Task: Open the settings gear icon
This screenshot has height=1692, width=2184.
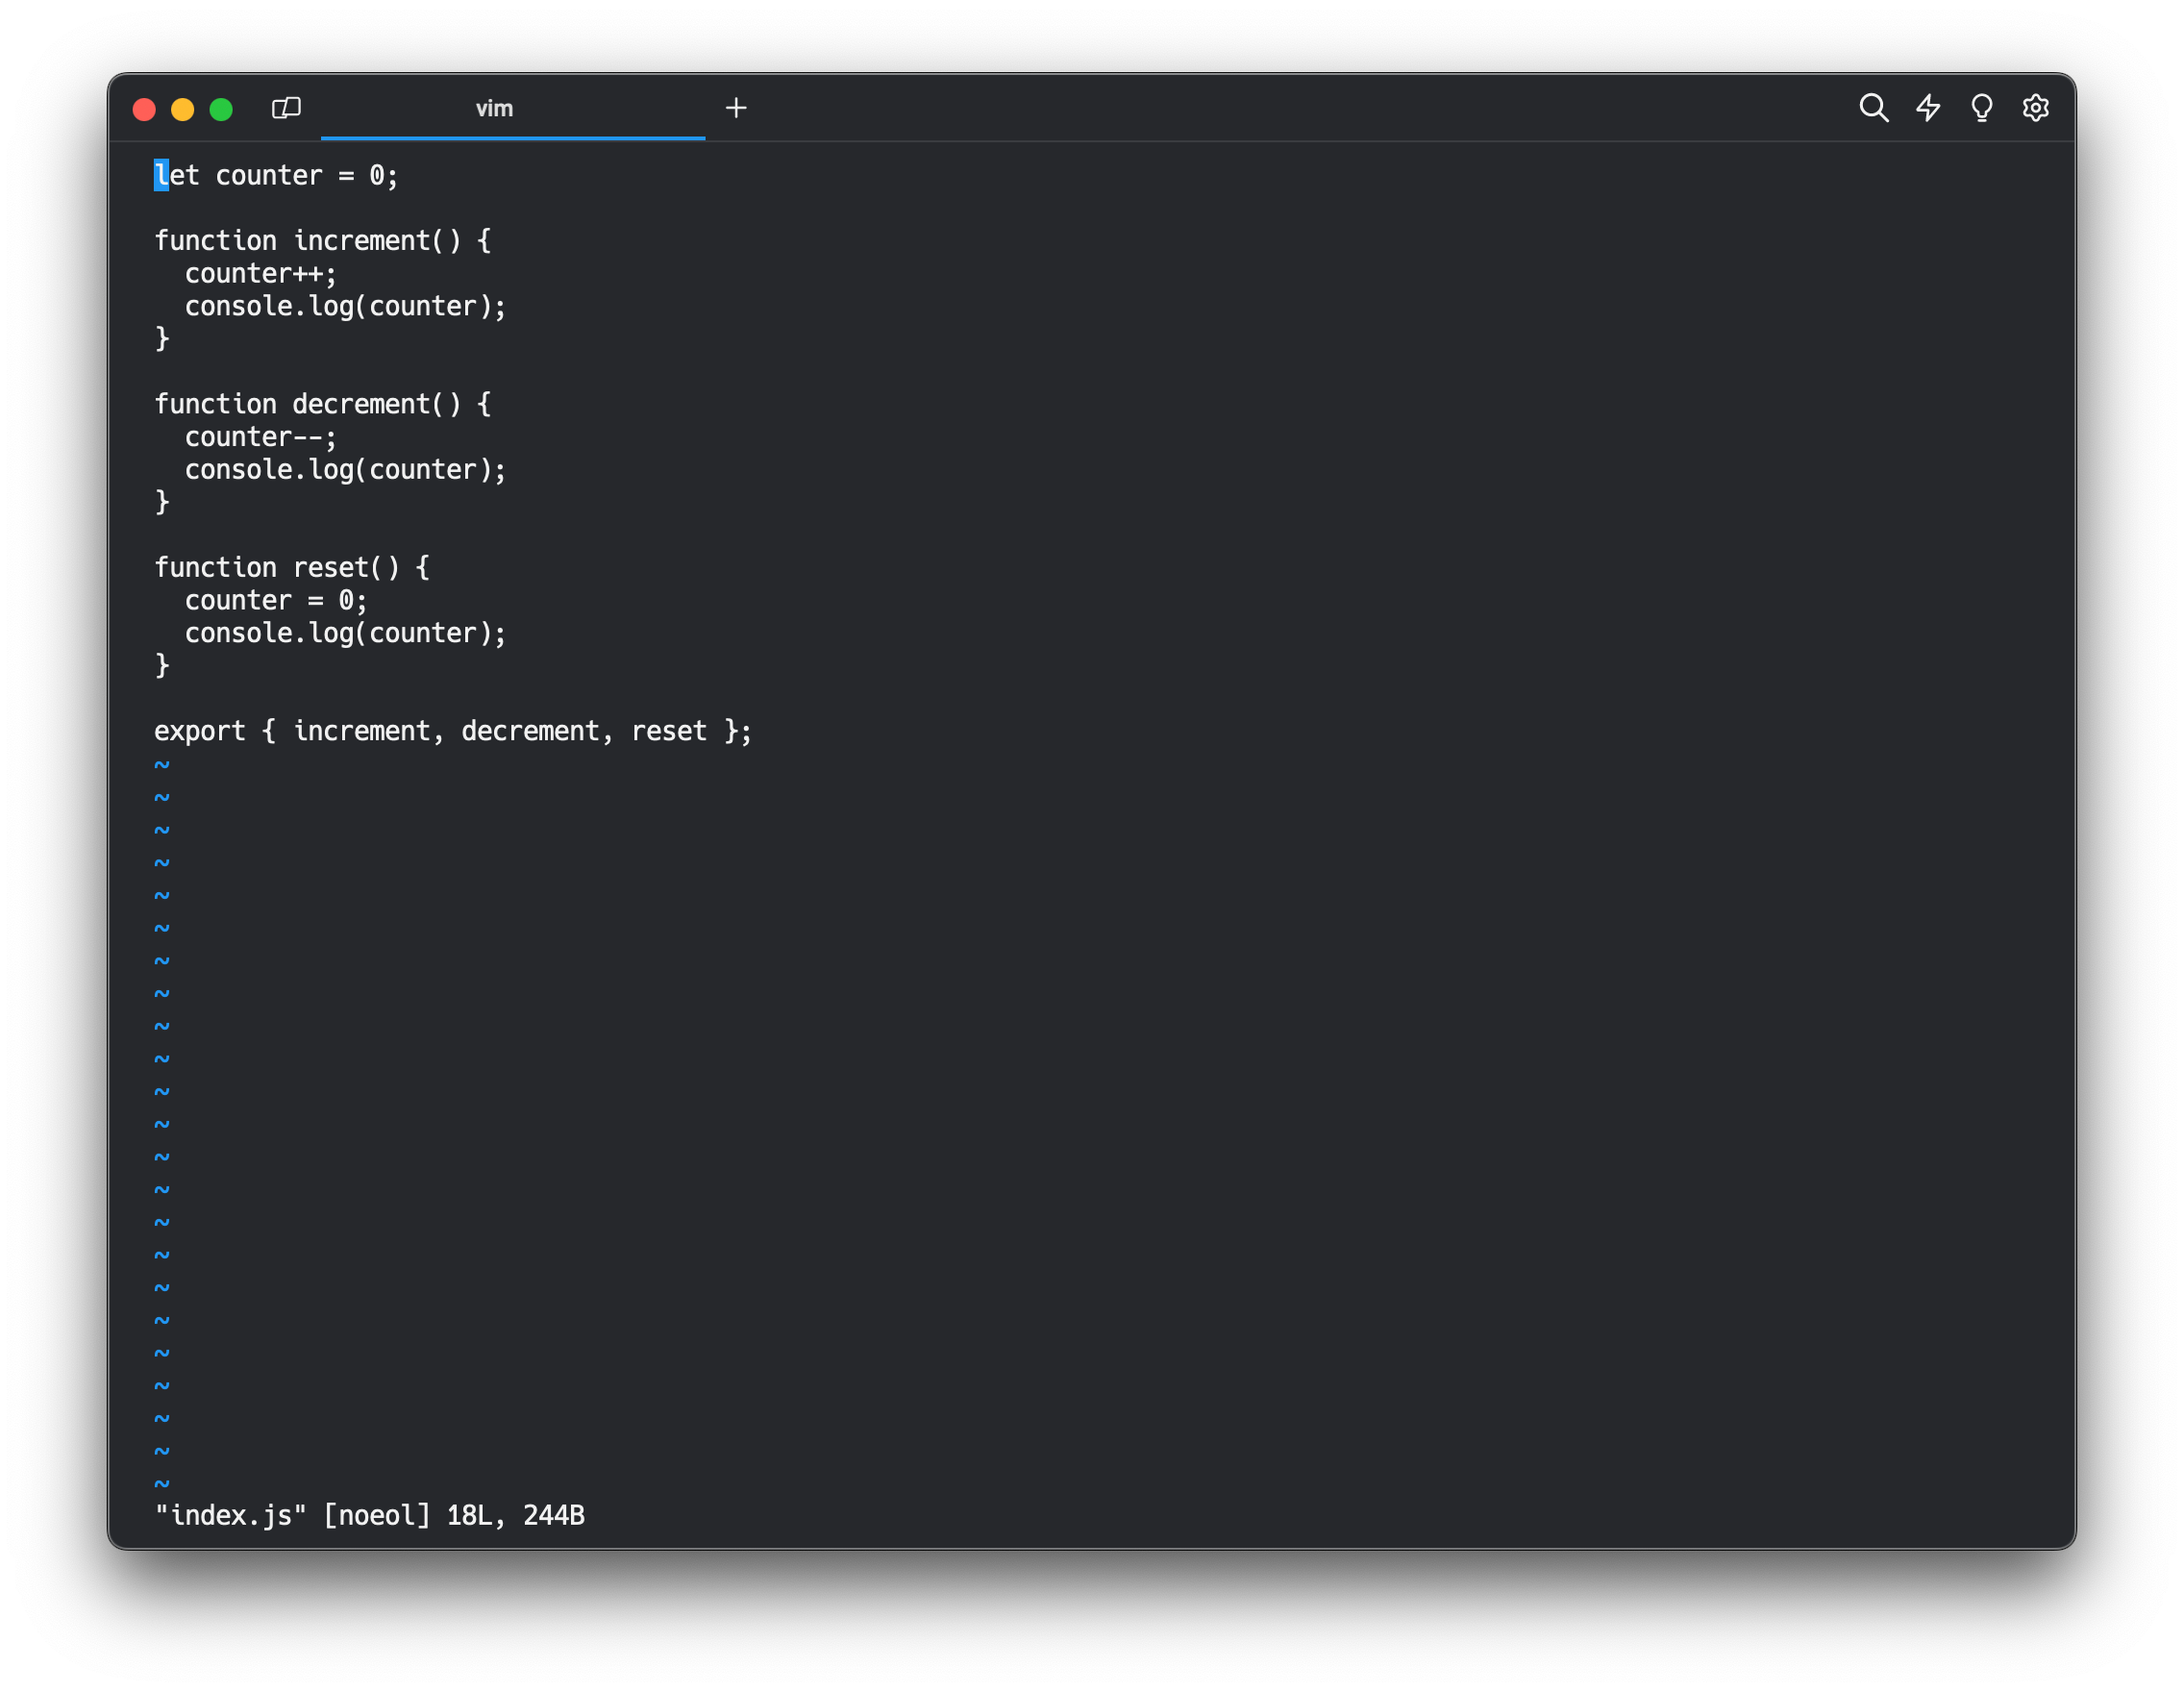Action: (x=2035, y=108)
